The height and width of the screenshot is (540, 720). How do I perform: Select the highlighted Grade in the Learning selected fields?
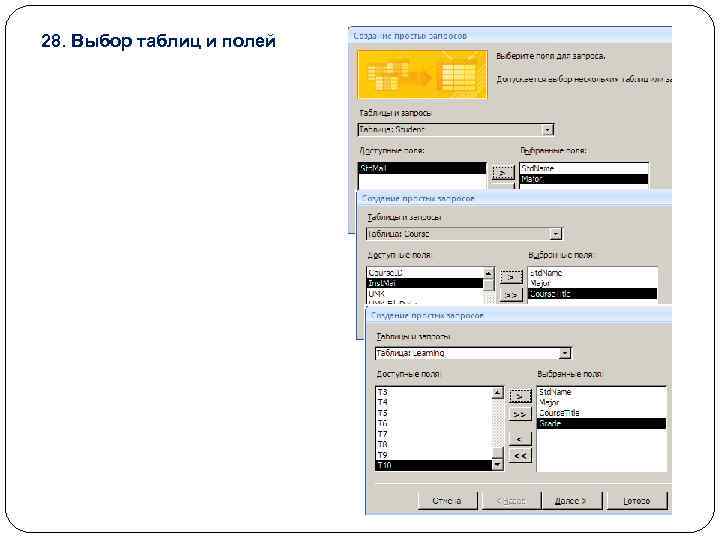tap(602, 423)
